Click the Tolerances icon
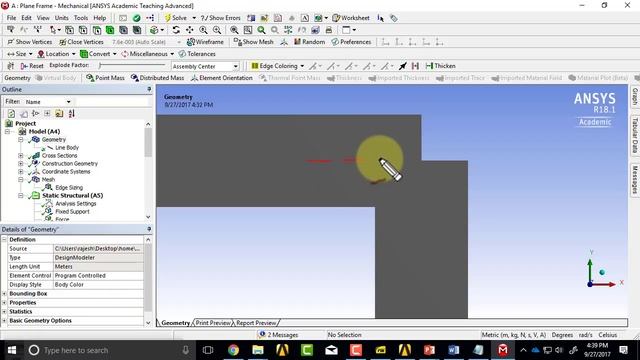This screenshot has height=360, width=640. coord(182,54)
